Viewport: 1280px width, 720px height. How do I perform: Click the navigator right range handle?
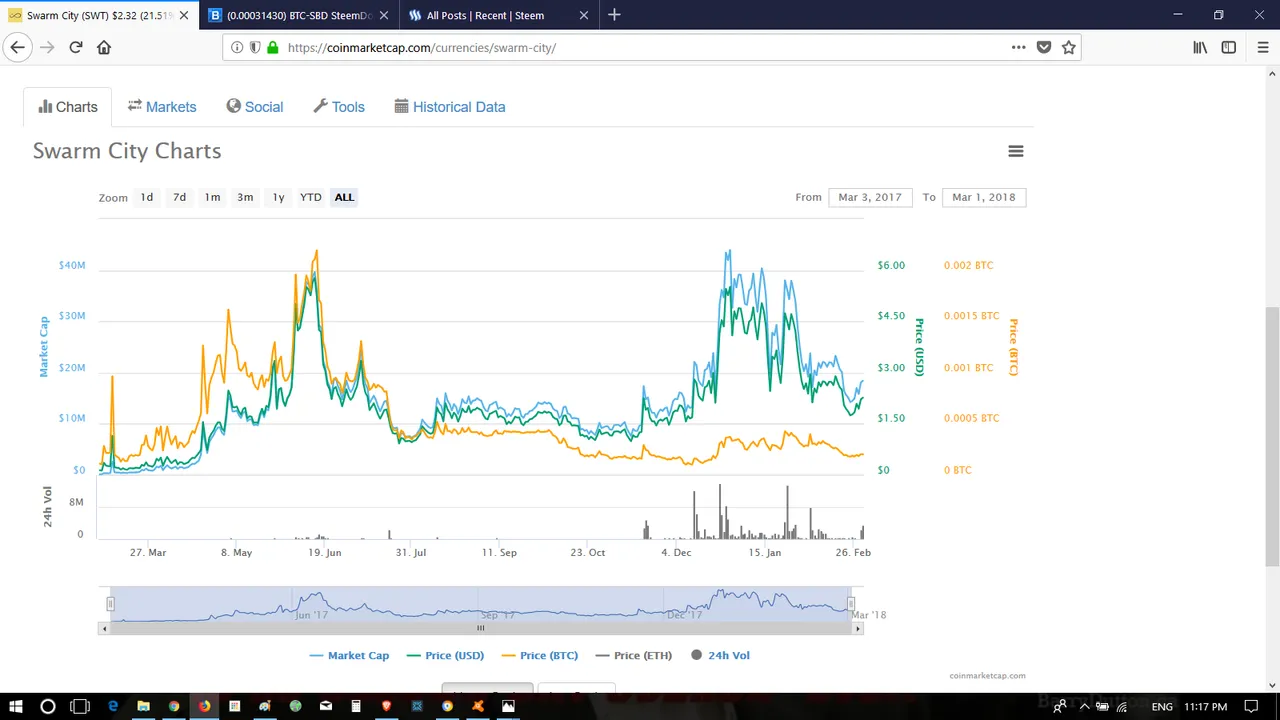[851, 603]
